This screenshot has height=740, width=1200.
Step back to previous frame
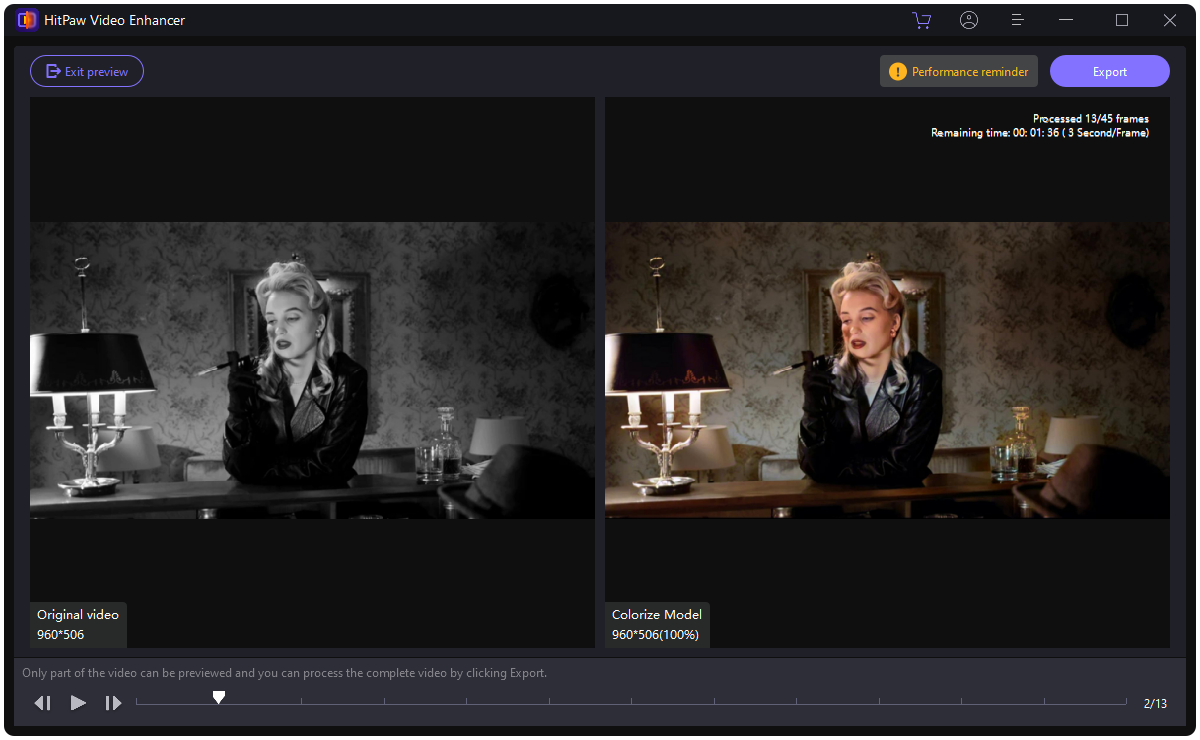[x=42, y=703]
